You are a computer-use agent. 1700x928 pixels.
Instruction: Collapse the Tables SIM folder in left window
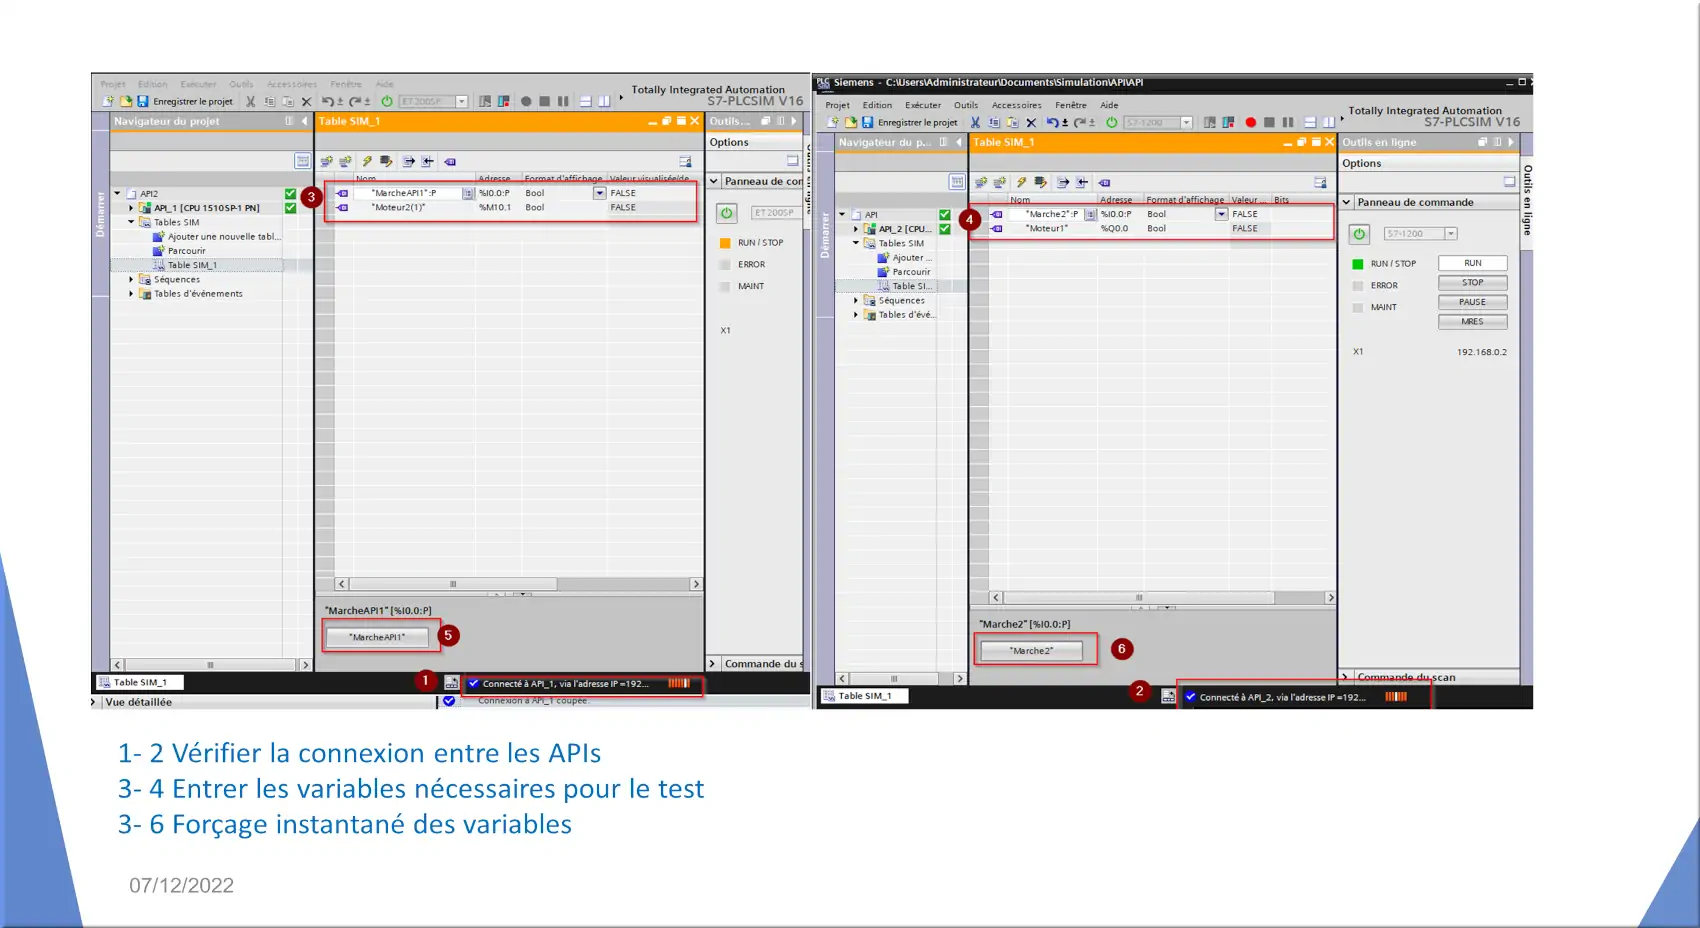[131, 222]
